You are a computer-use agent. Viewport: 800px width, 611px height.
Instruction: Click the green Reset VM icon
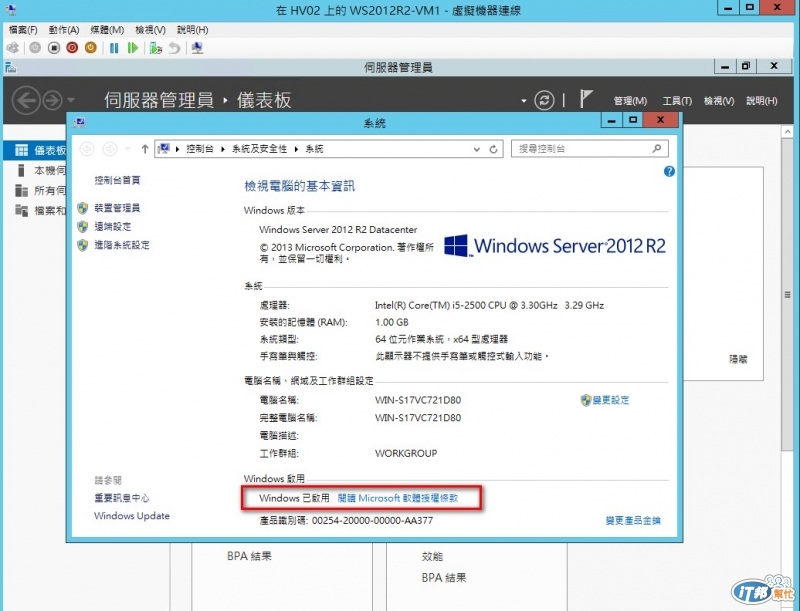[133, 48]
